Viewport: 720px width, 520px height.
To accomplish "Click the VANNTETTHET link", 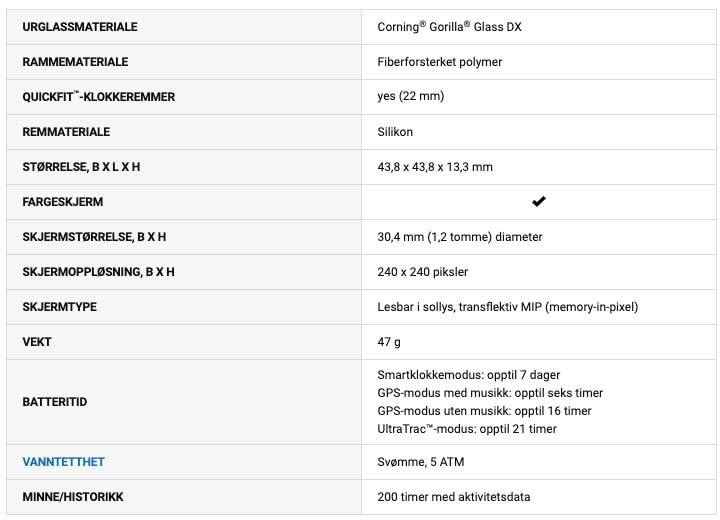I will [x=63, y=462].
